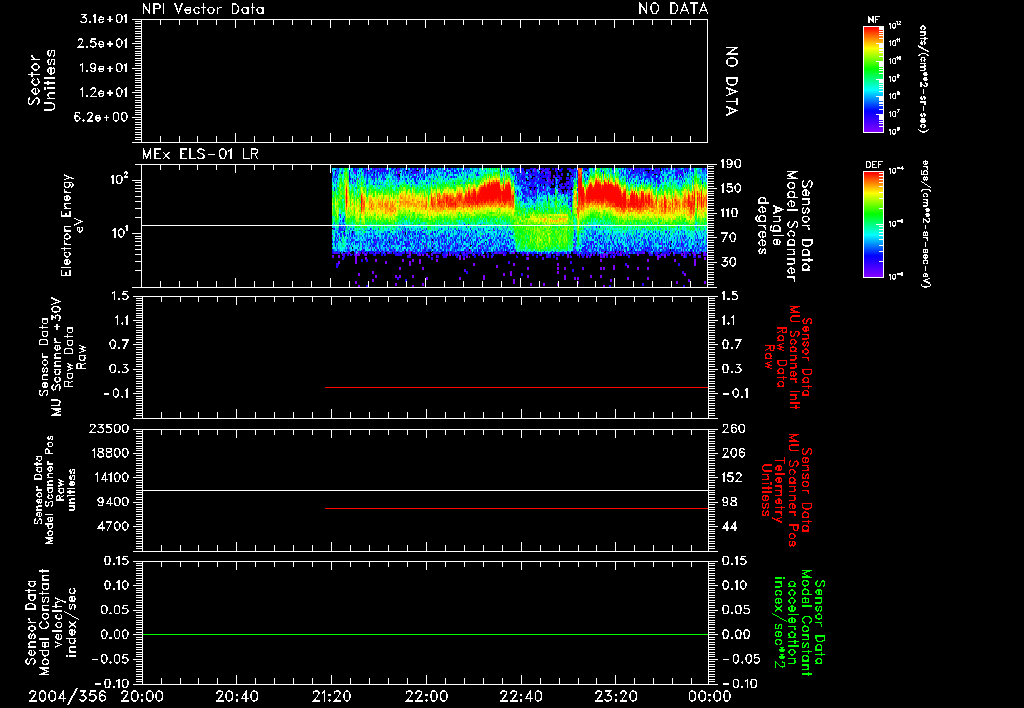The height and width of the screenshot is (708, 1024).
Task: Click the "18800" scanner position tick label
Action: point(109,453)
